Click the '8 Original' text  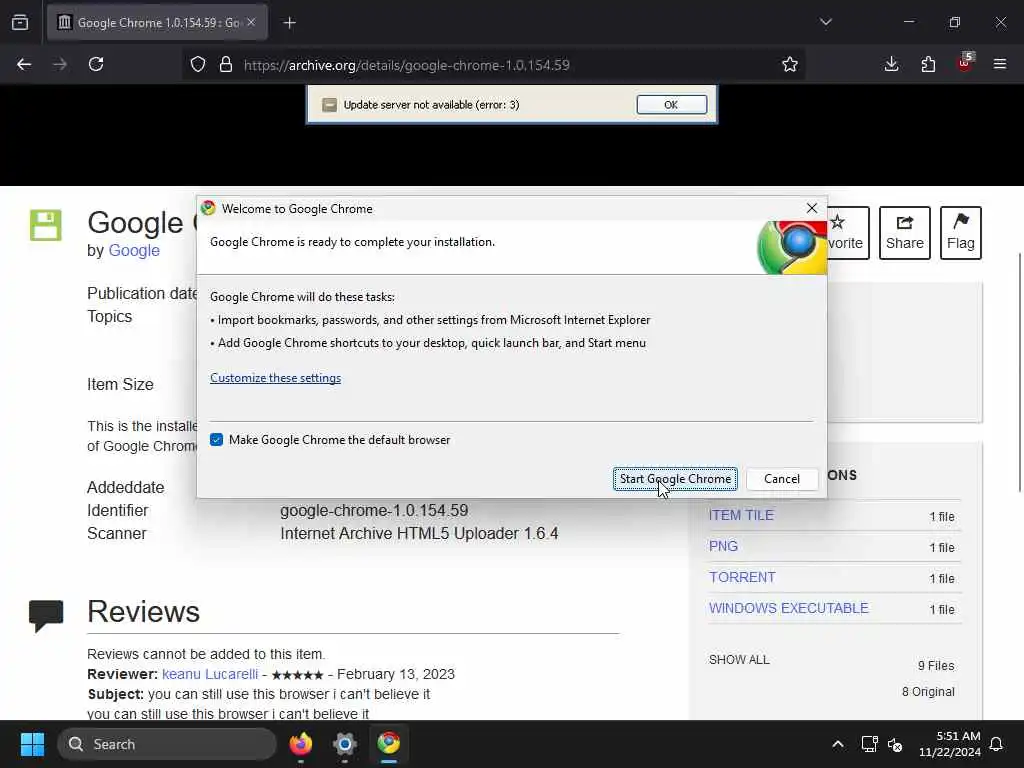pyautogui.click(x=928, y=692)
